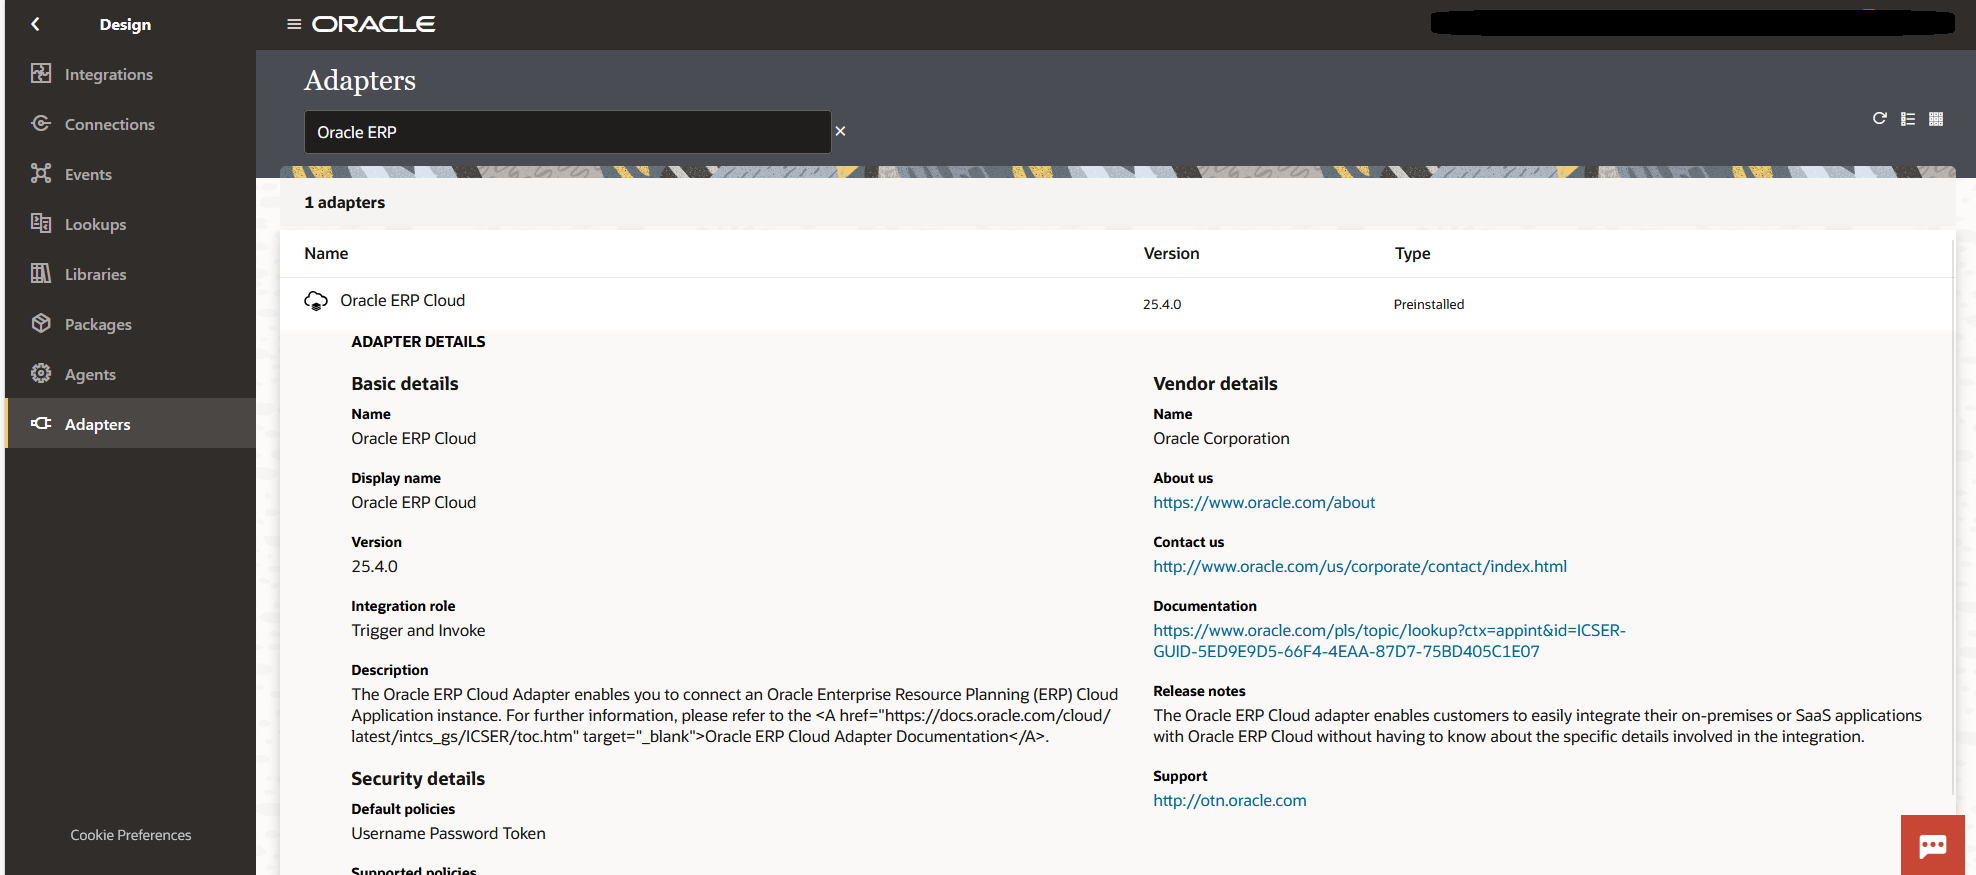The image size is (1976, 875).
Task: Clear the Oracle ERP search text
Action: [x=840, y=131]
